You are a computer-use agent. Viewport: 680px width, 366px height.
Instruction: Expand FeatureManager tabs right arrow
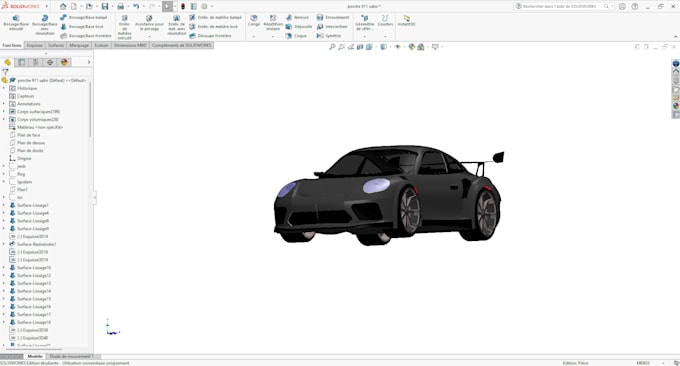coord(89,62)
